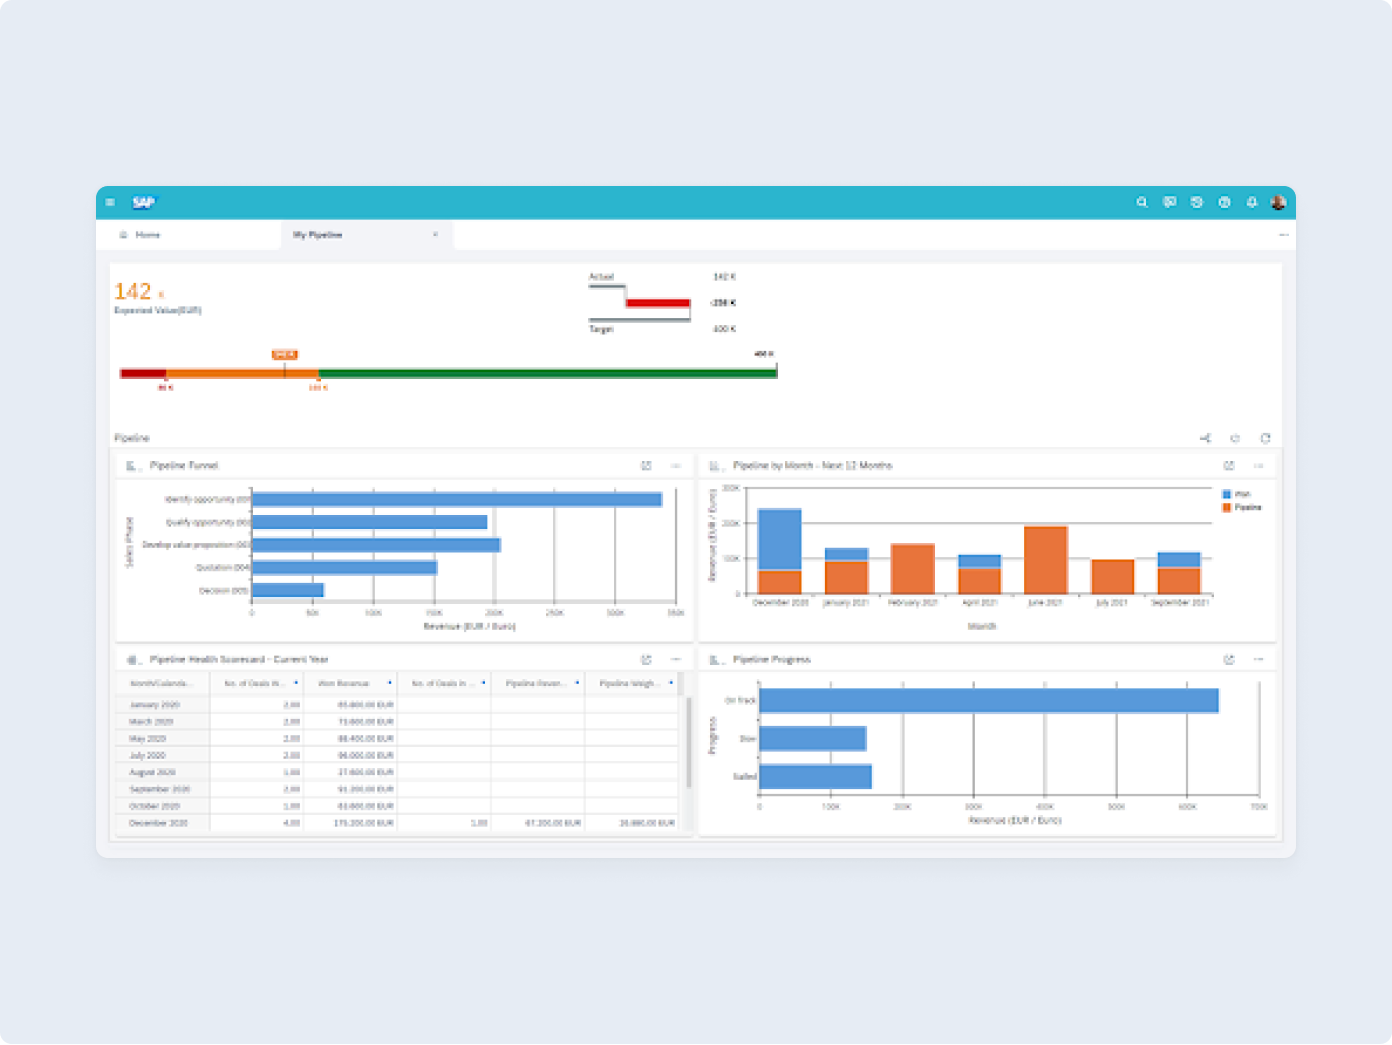The image size is (1392, 1045).
Task: Click the Quotation funnel bar
Action: pyautogui.click(x=345, y=568)
